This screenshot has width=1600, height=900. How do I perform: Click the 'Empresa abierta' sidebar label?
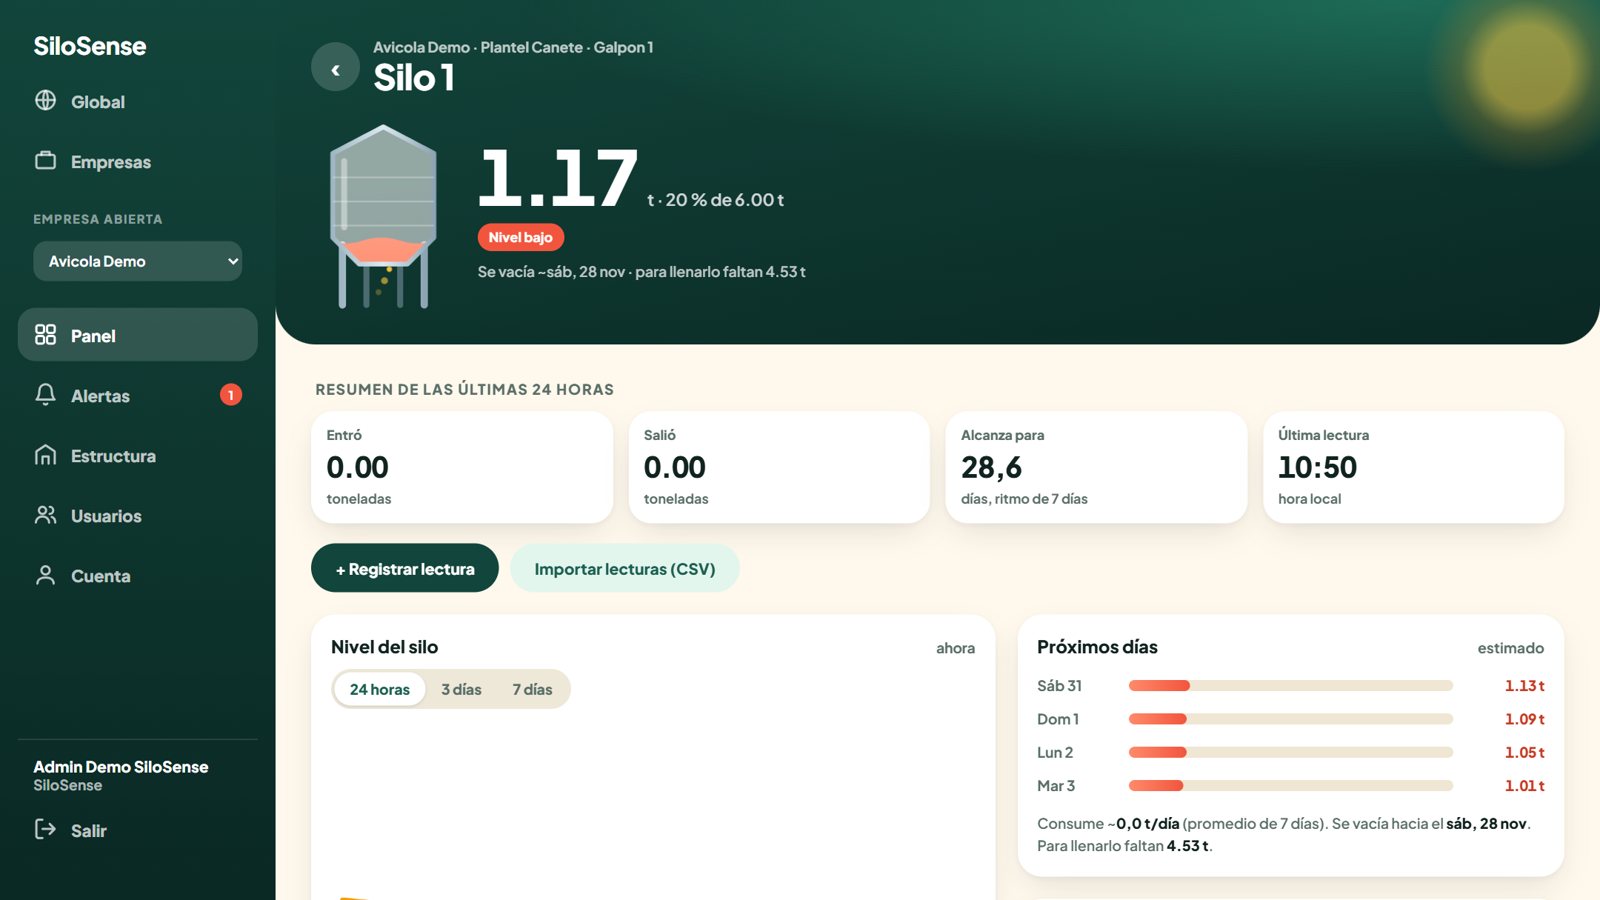click(98, 219)
